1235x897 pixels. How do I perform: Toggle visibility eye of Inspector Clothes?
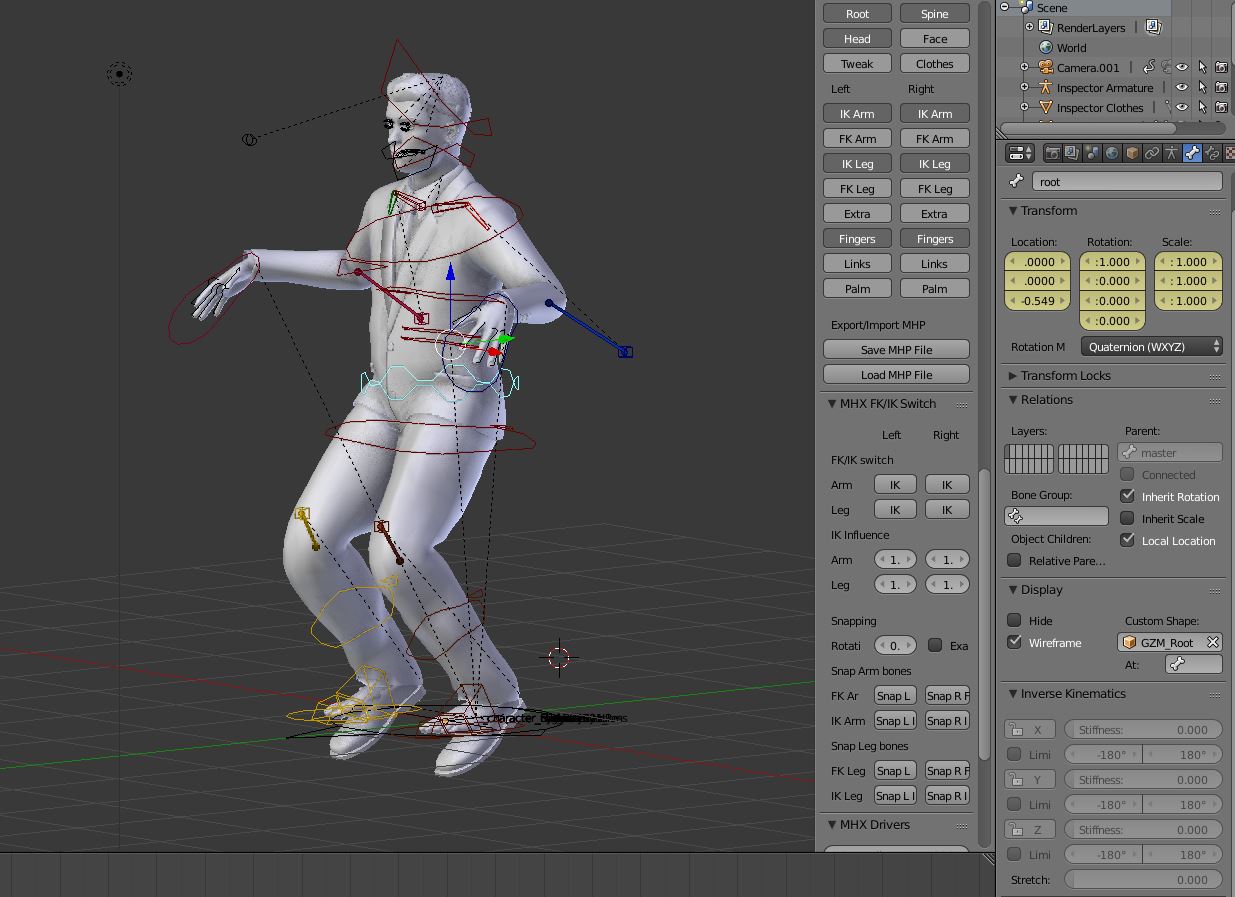[x=1182, y=107]
